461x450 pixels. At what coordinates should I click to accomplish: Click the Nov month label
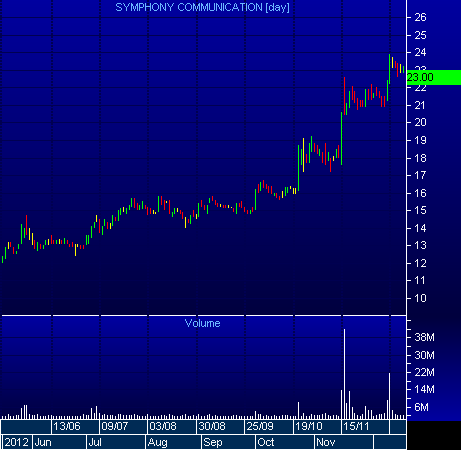coord(326,442)
